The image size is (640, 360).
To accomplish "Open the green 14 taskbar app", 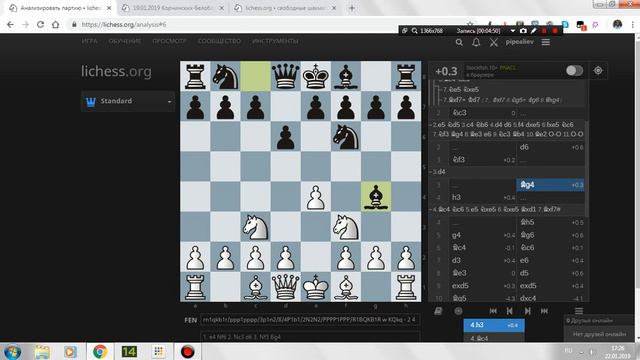I will (129, 351).
